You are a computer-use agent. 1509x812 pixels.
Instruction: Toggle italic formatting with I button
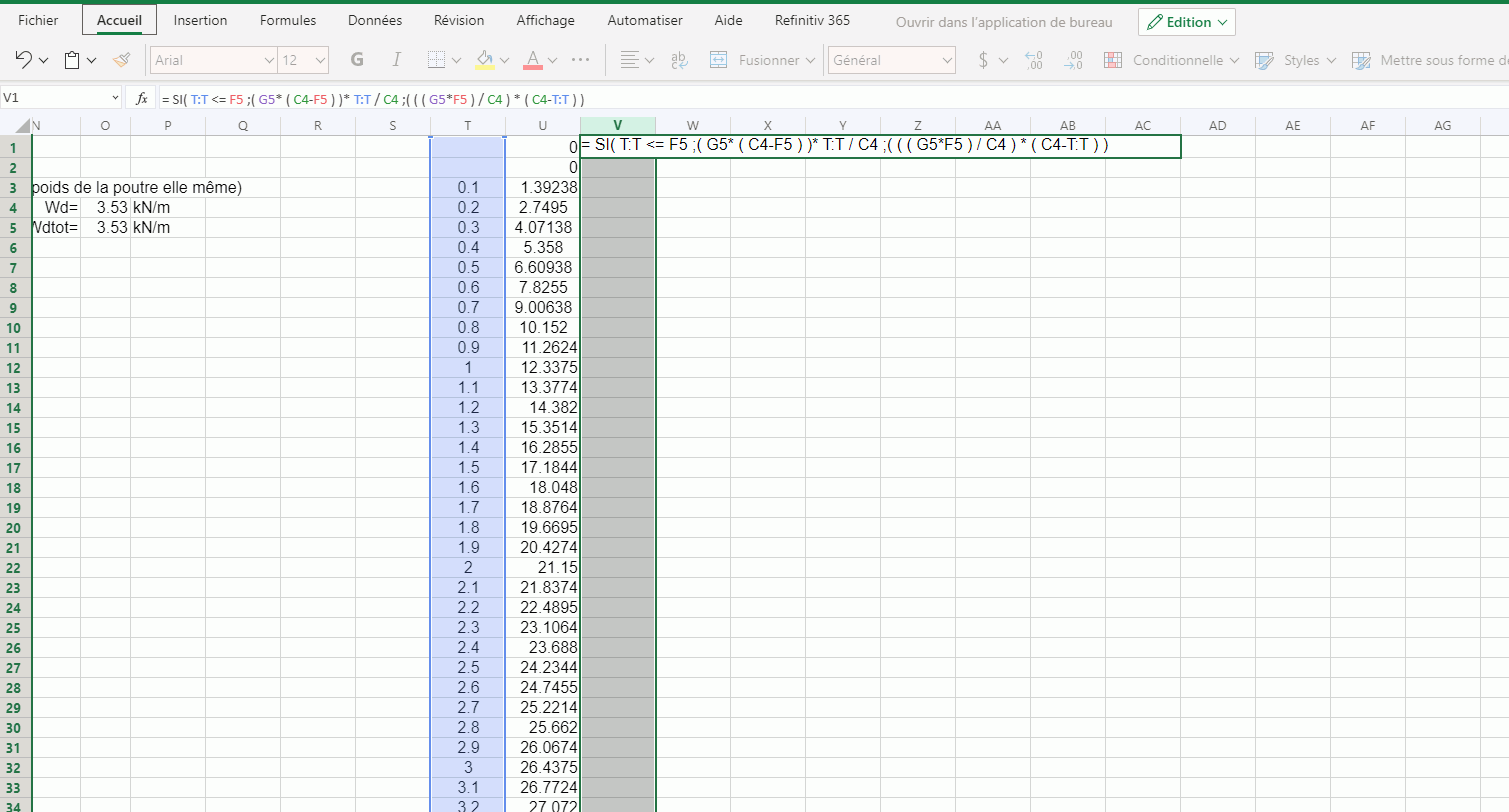point(396,60)
